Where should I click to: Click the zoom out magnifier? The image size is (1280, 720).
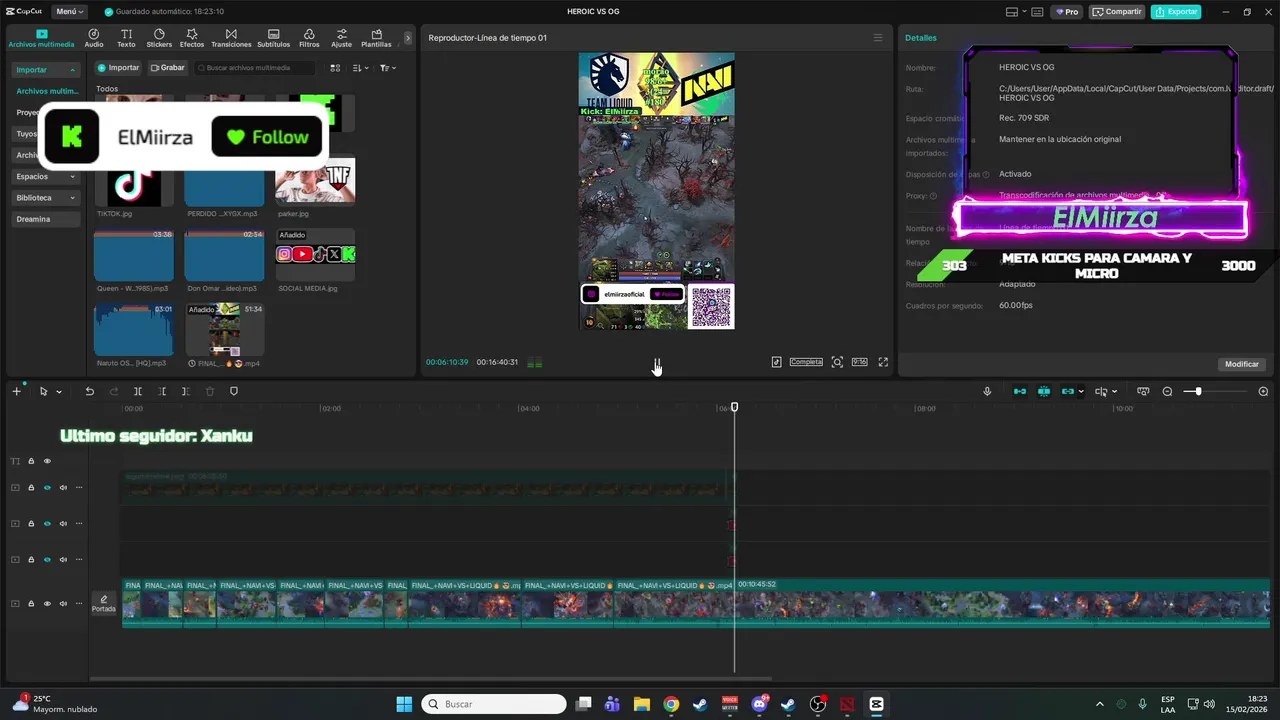[x=1167, y=391]
